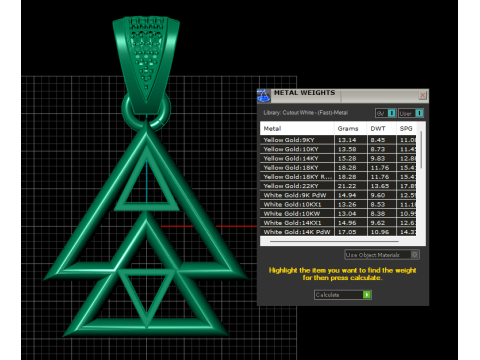This screenshot has height=360, width=480.
Task: Toggle the GV library switch
Action: click(x=386, y=113)
